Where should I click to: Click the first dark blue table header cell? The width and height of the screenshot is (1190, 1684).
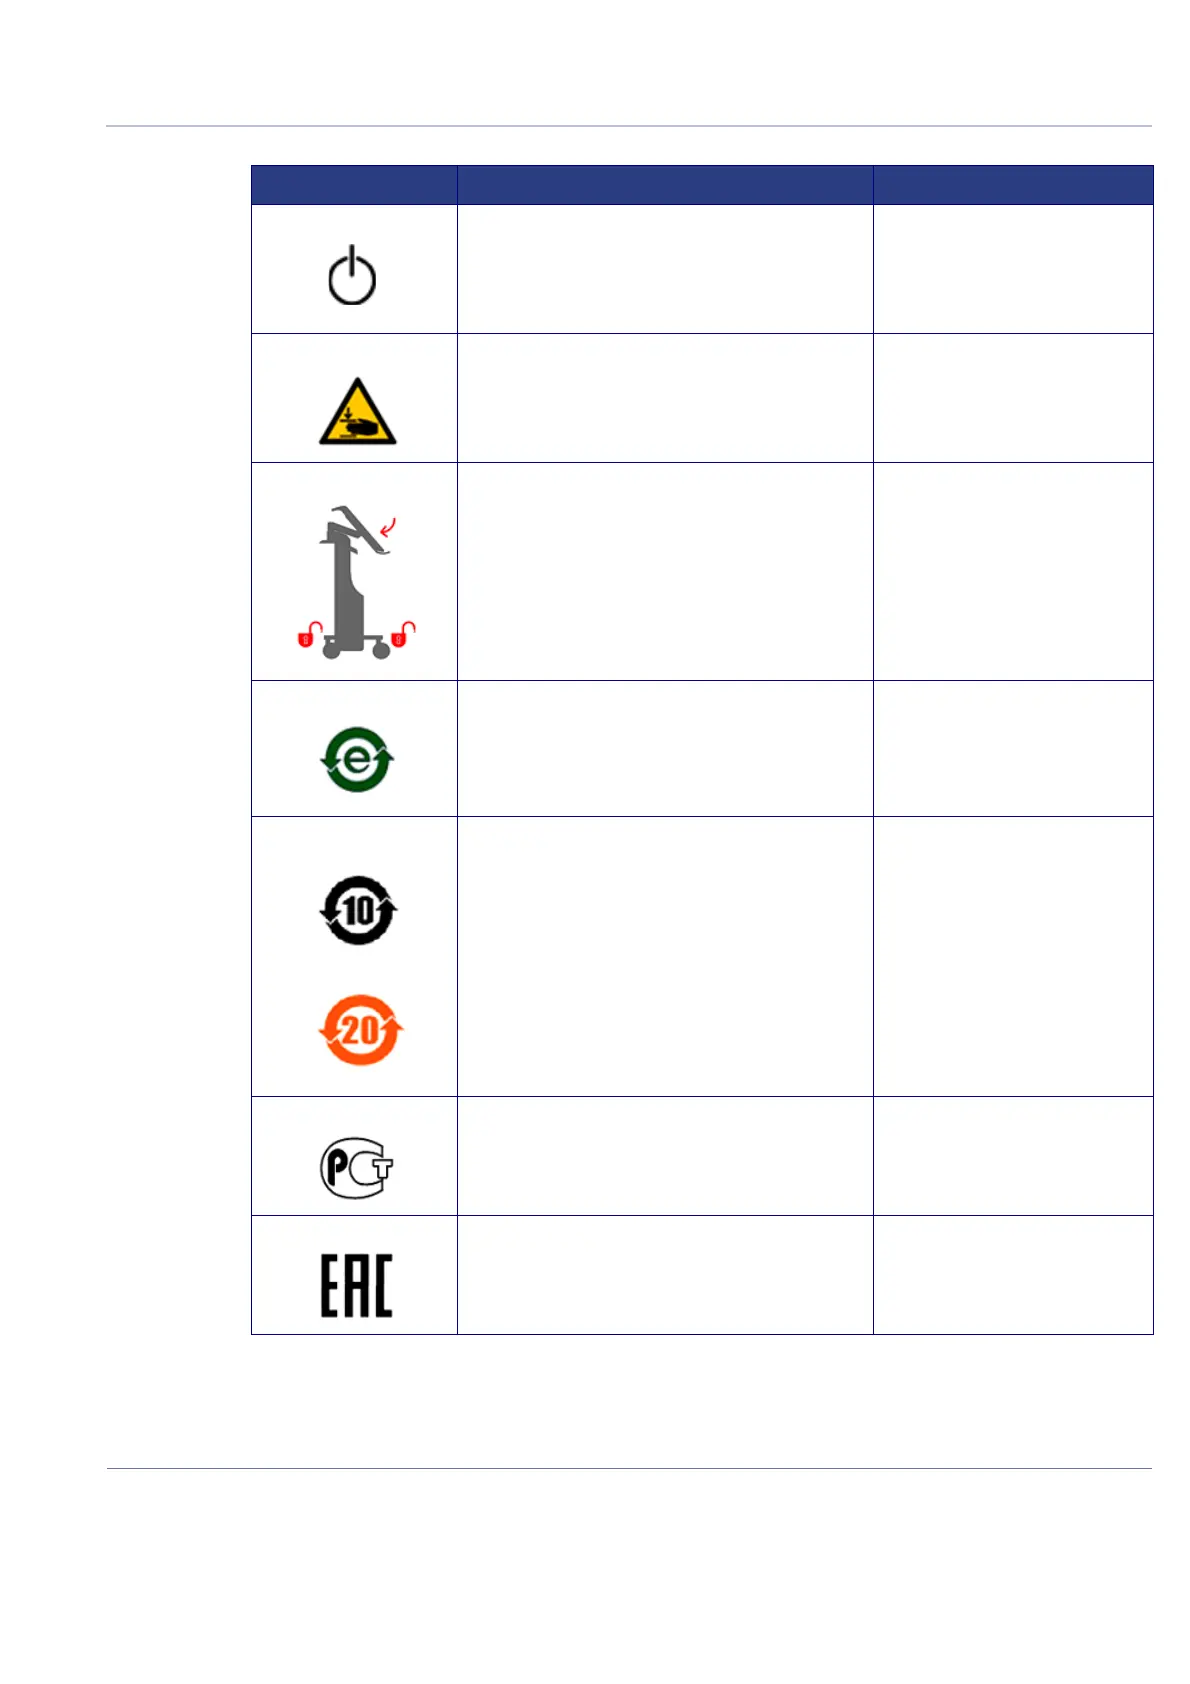coord(354,185)
